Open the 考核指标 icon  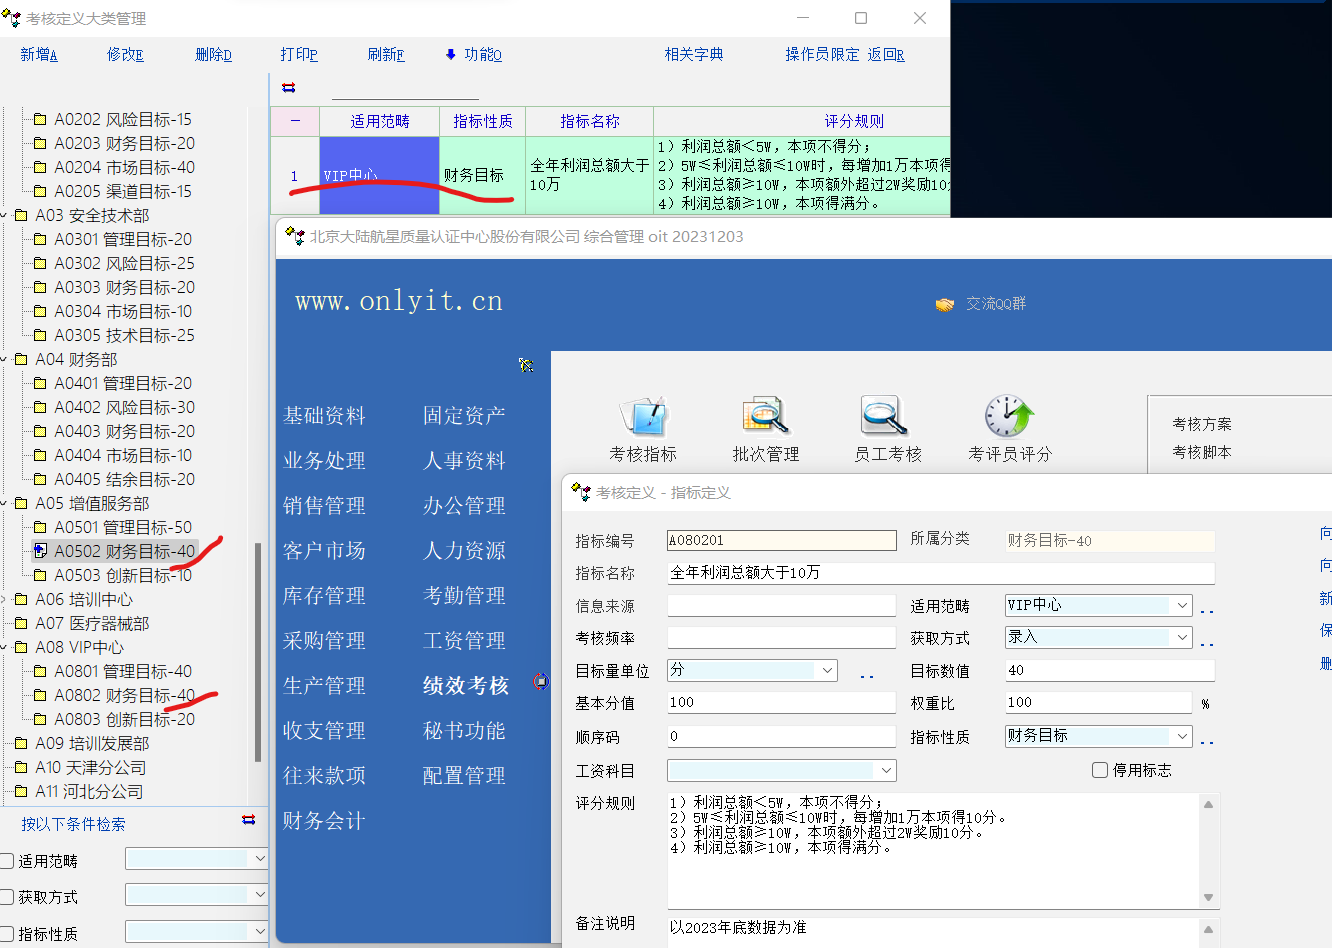(x=643, y=417)
